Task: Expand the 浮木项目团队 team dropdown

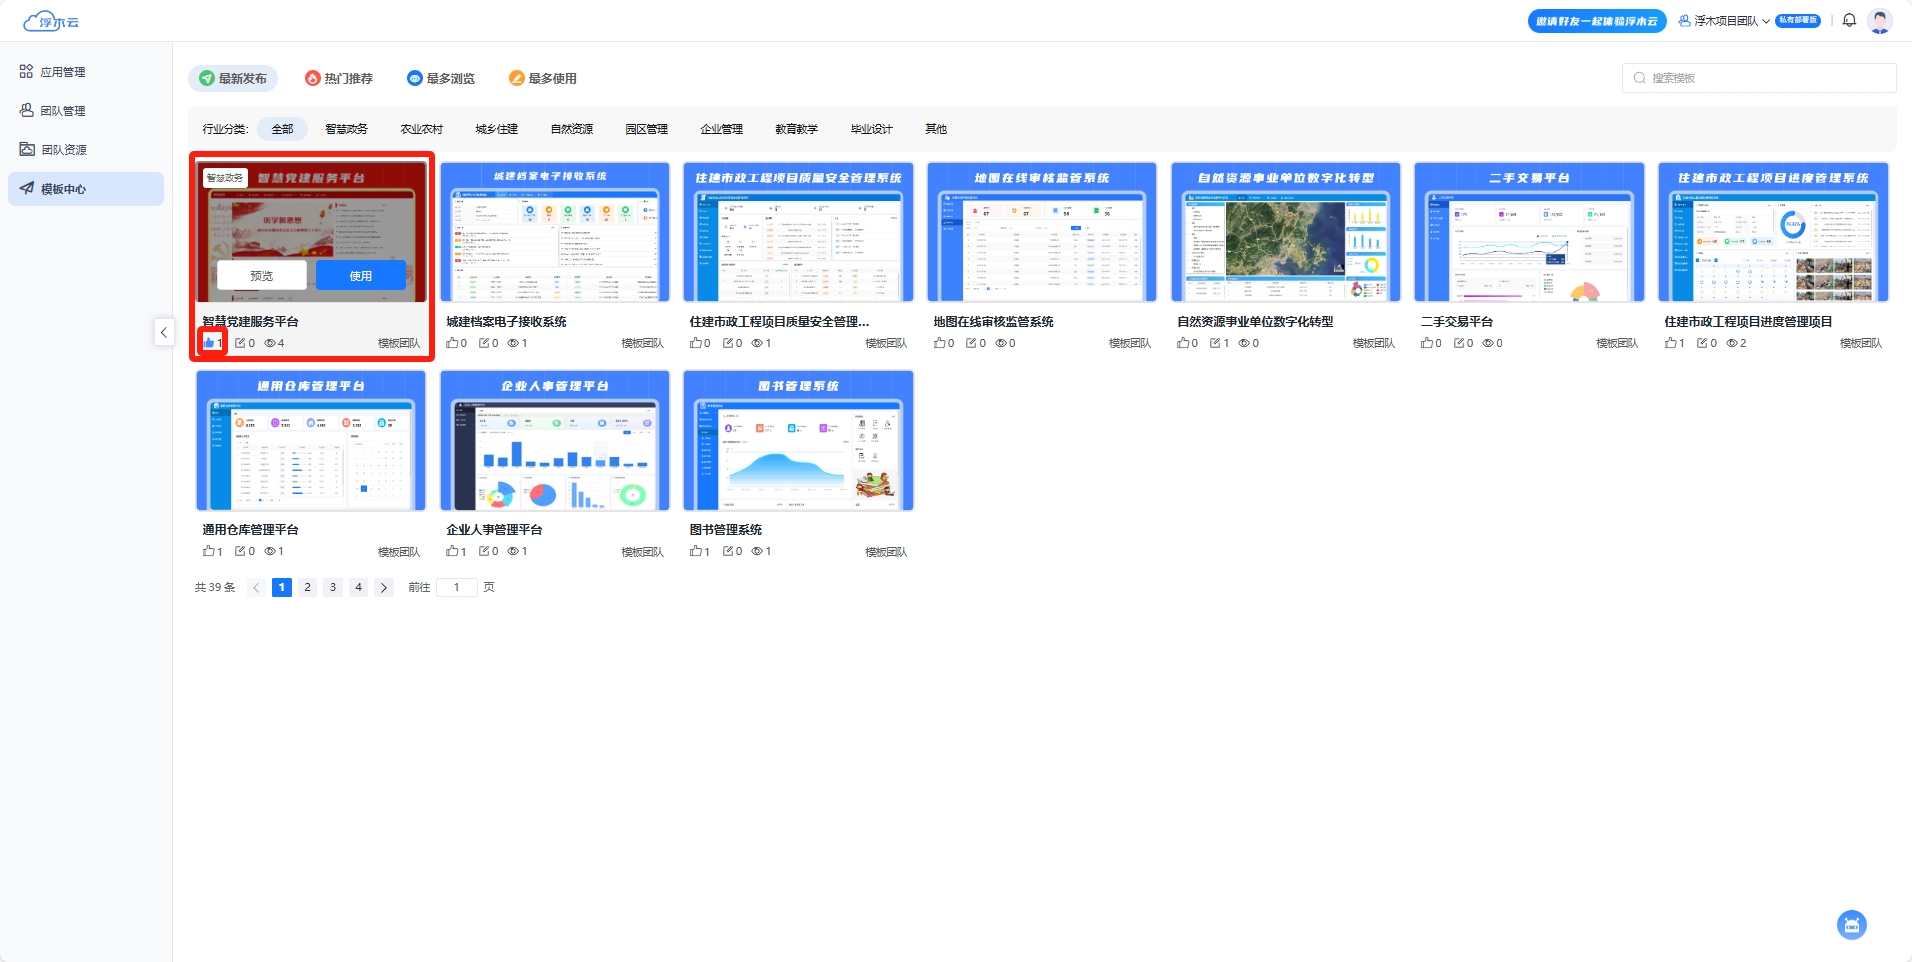Action: pos(1724,21)
